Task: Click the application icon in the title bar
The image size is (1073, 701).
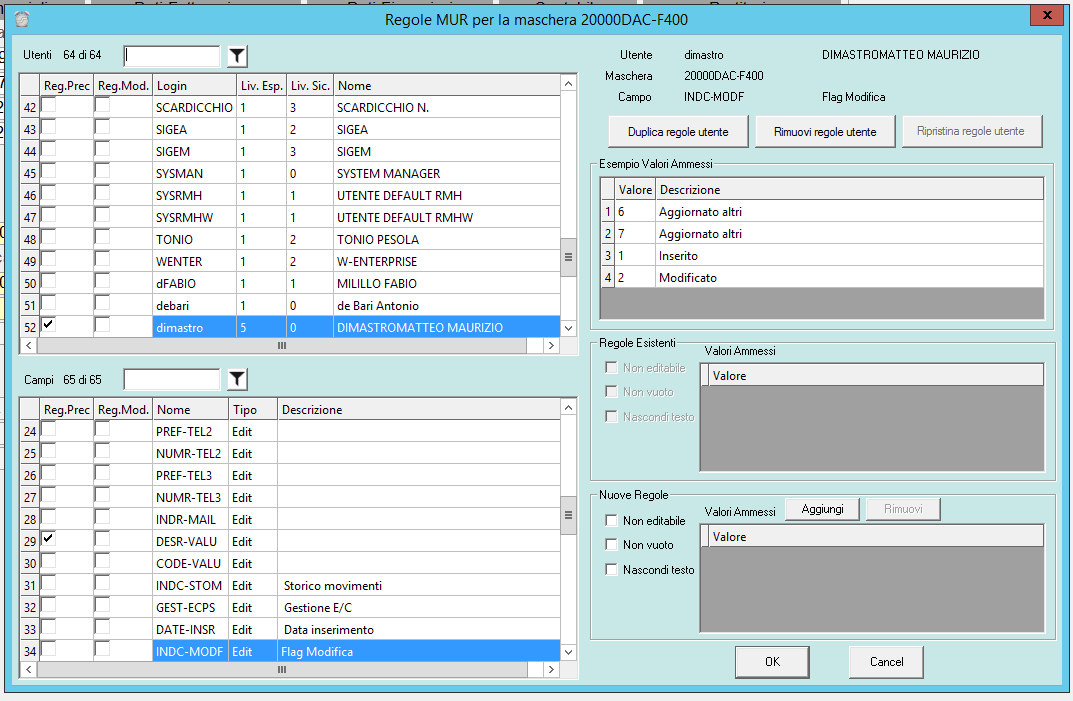Action: pyautogui.click(x=22, y=19)
